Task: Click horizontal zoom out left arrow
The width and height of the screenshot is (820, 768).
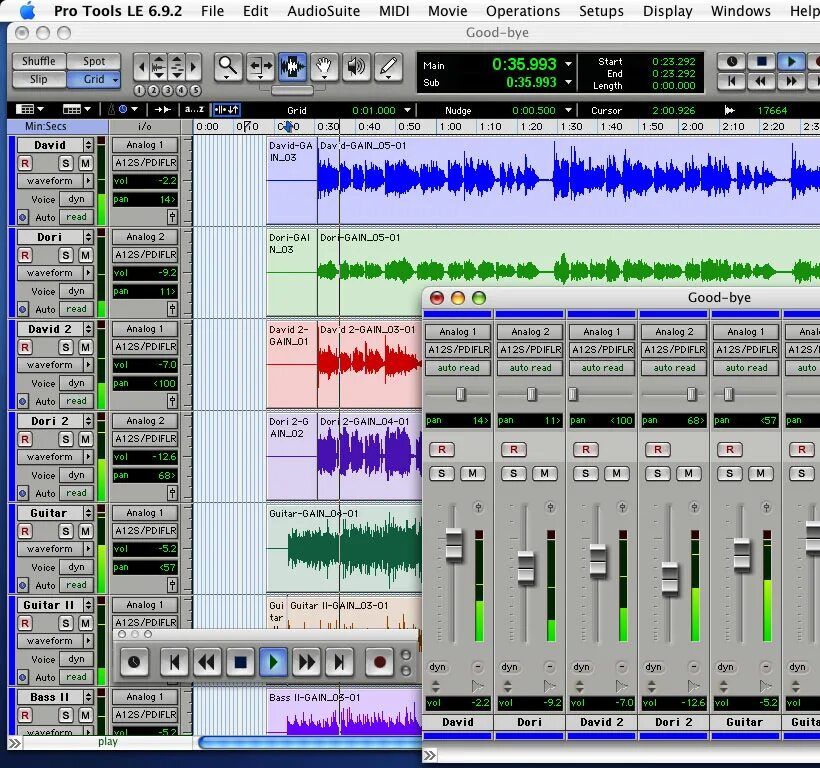Action: pos(141,67)
